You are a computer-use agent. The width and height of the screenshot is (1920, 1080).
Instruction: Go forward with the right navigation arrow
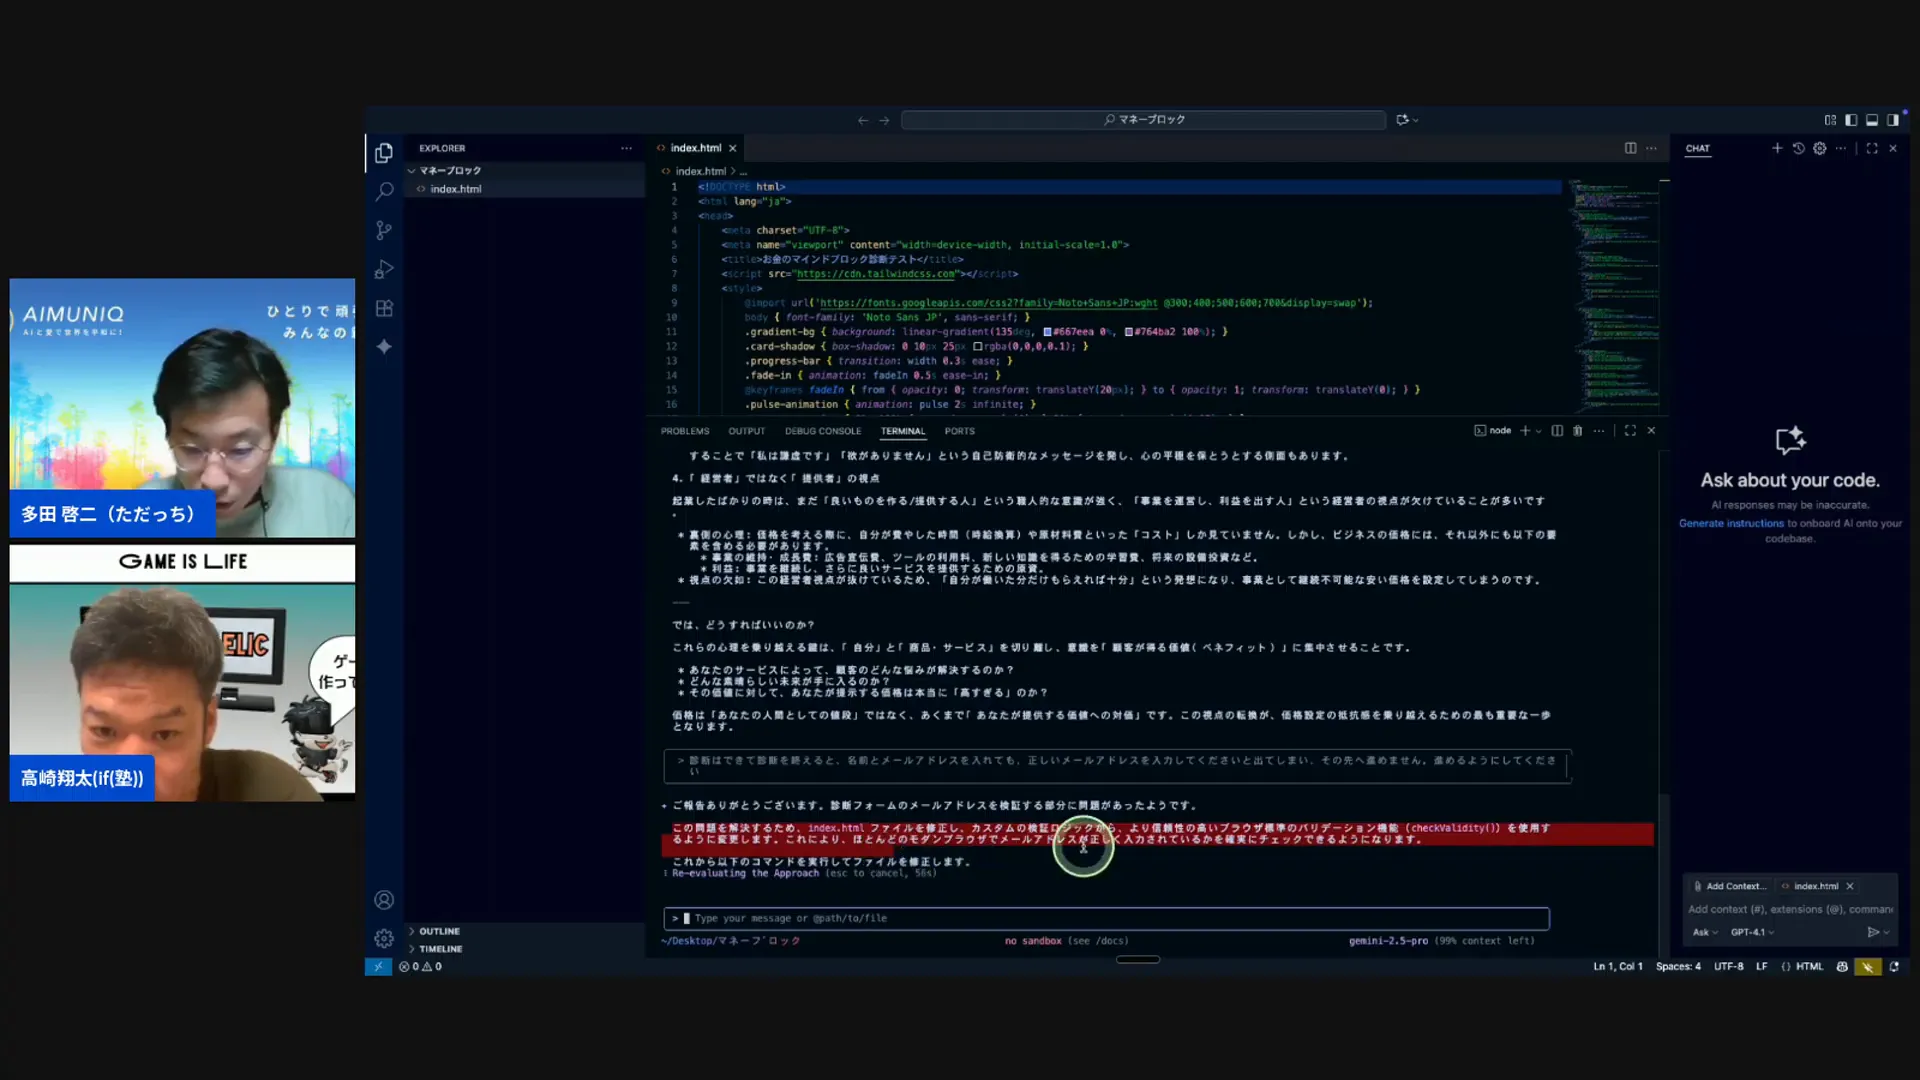click(x=884, y=120)
